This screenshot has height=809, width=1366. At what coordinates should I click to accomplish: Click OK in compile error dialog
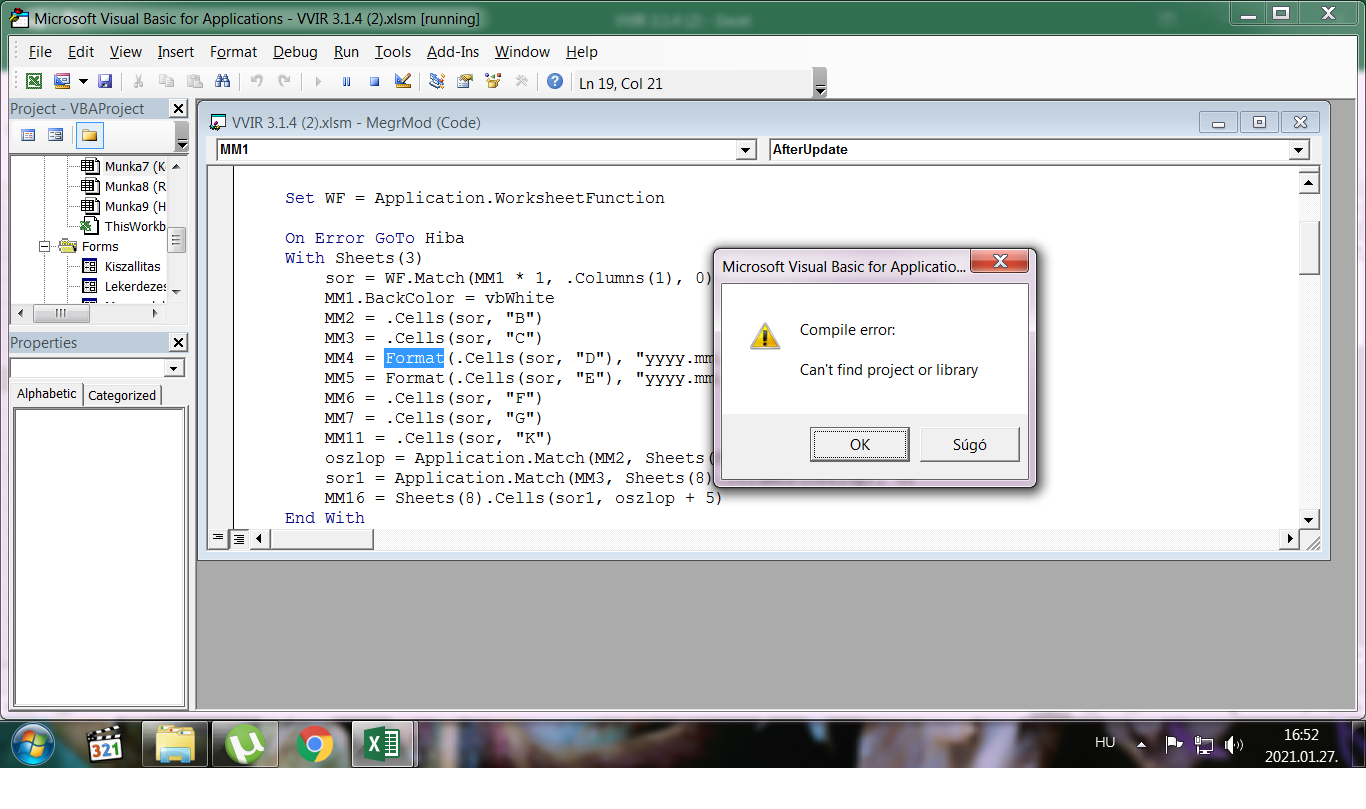coord(860,445)
